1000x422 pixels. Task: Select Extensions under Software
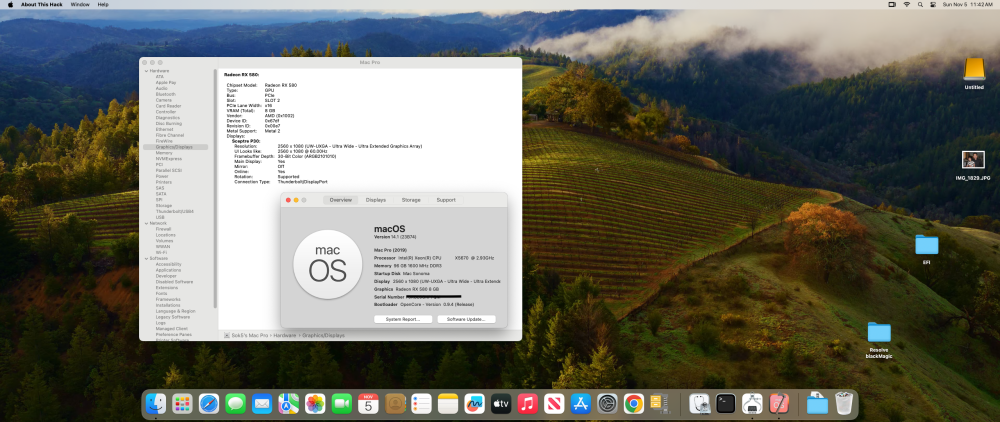pos(167,287)
